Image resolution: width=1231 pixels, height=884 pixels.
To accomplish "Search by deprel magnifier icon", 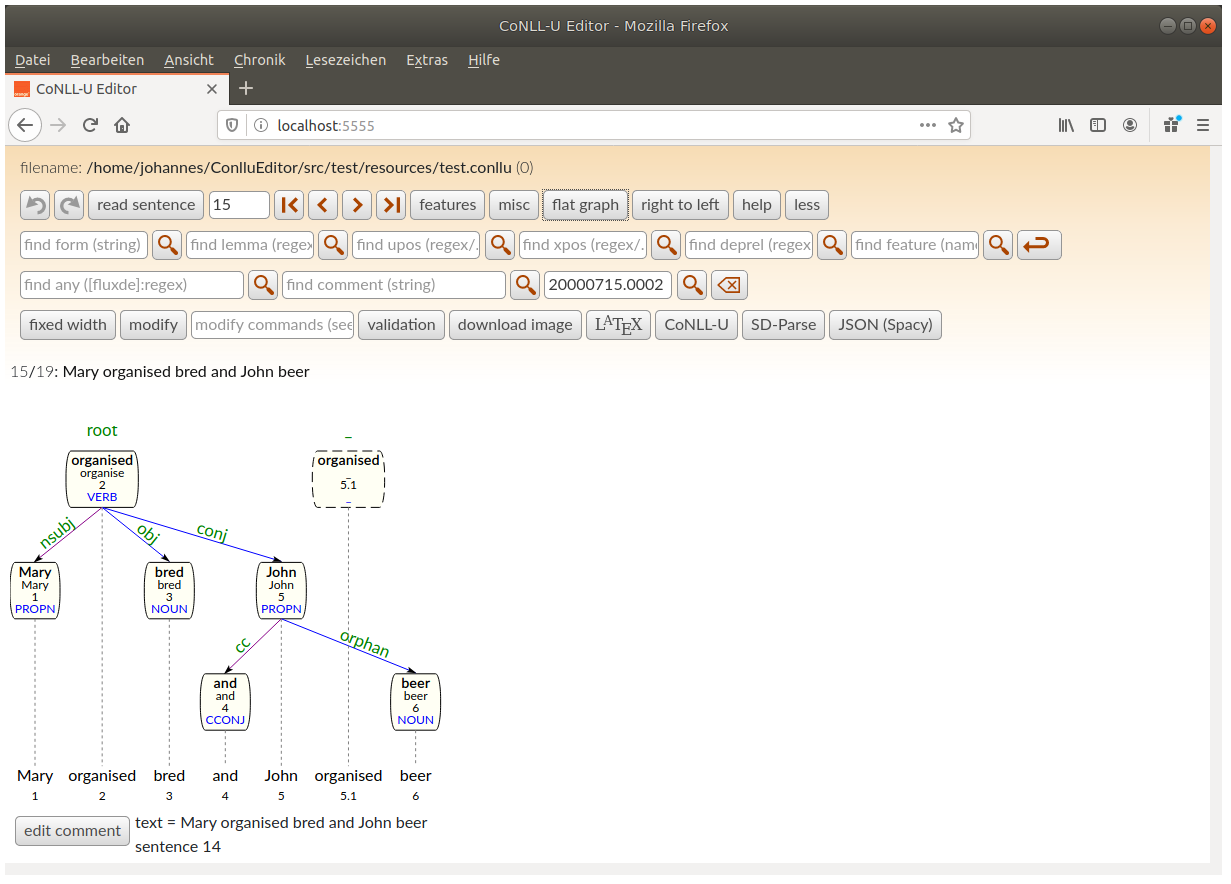I will click(832, 245).
